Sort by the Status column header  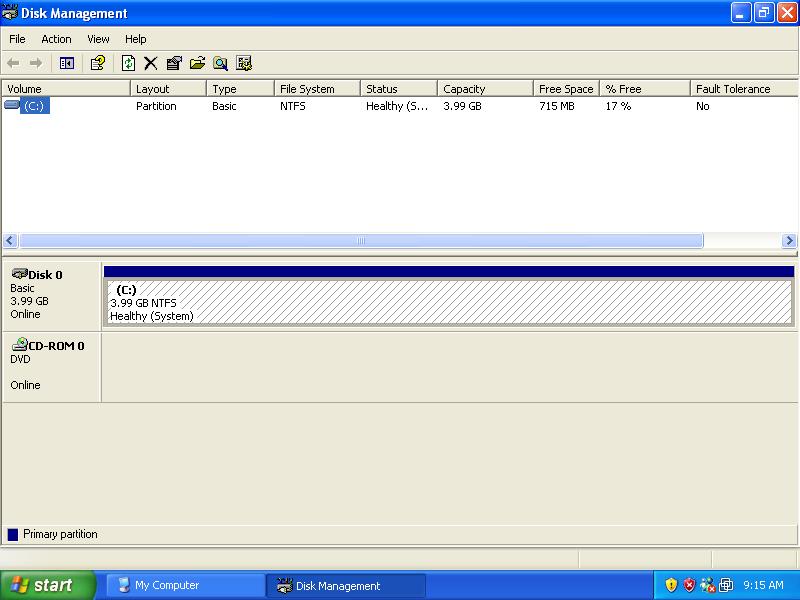pos(399,89)
